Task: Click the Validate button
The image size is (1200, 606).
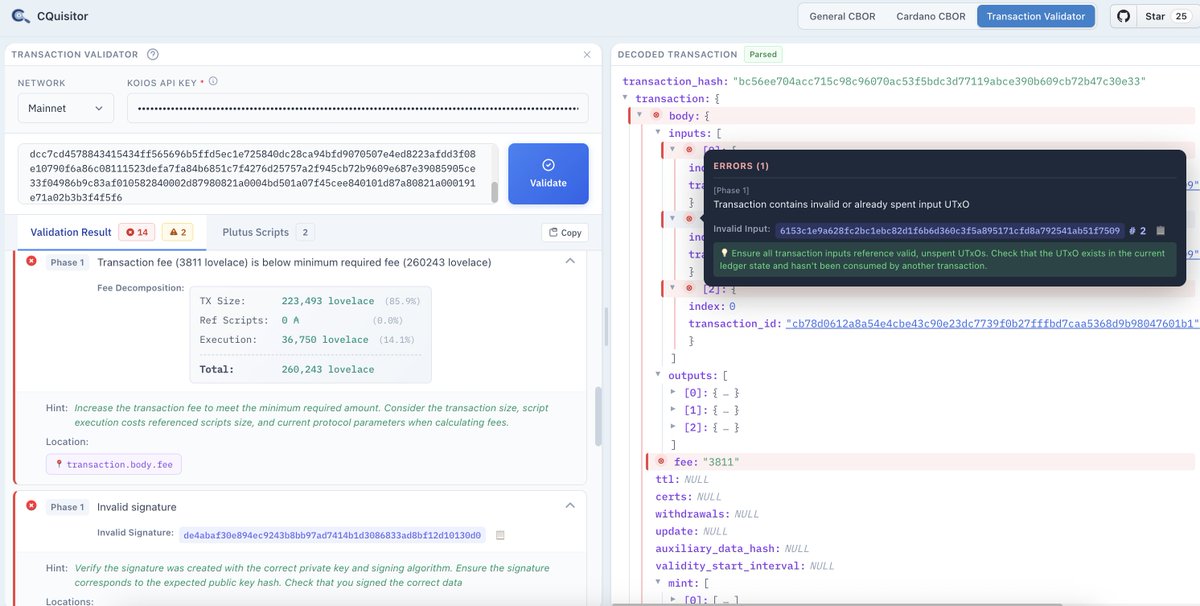Action: [x=548, y=173]
